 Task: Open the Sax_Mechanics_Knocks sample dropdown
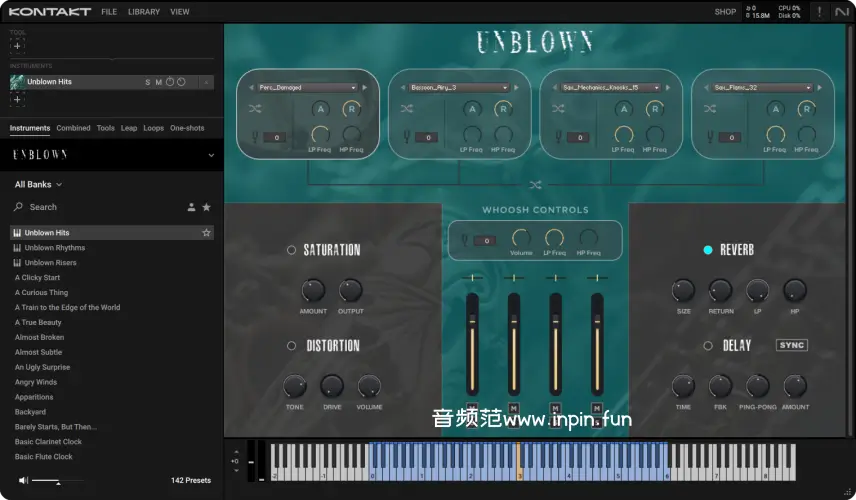pyautogui.click(x=611, y=87)
